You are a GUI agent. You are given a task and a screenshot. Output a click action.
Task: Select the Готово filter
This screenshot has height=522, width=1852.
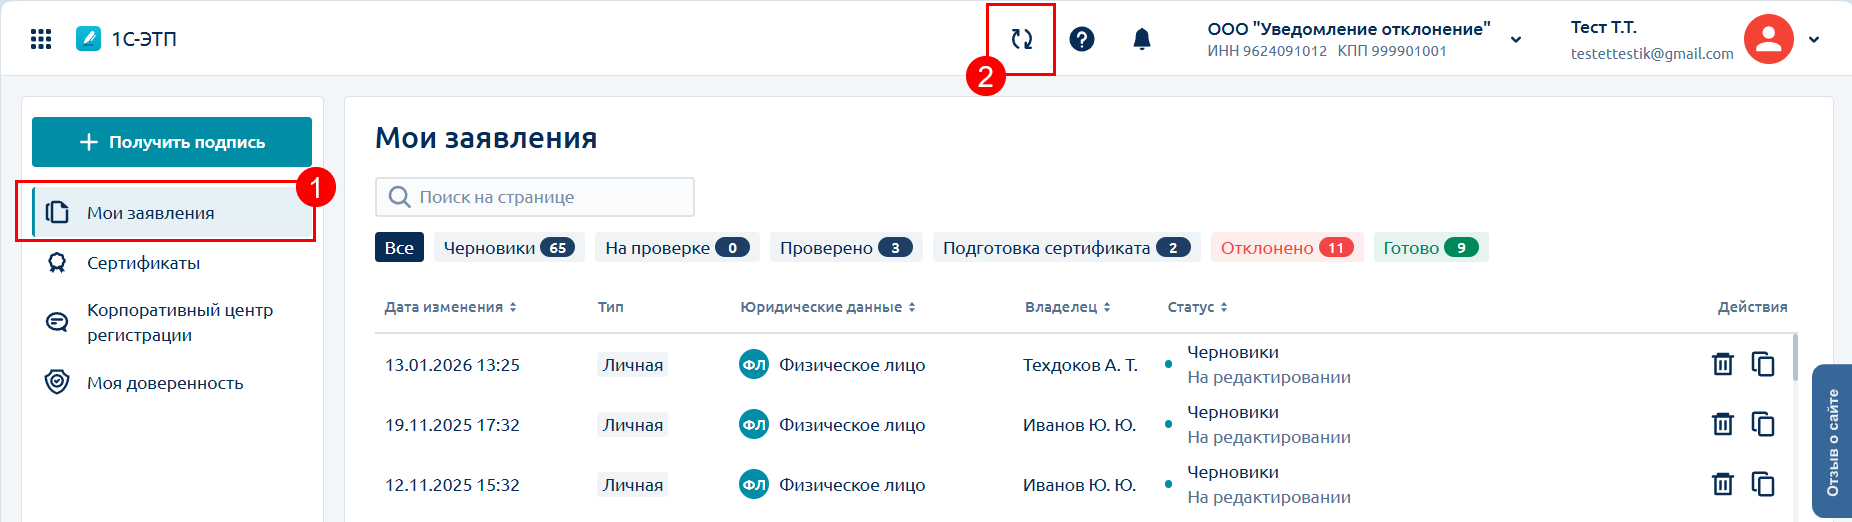1430,248
